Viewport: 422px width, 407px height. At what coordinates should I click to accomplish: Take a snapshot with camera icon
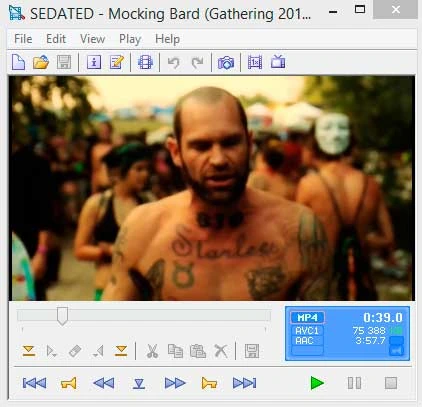pyautogui.click(x=226, y=62)
